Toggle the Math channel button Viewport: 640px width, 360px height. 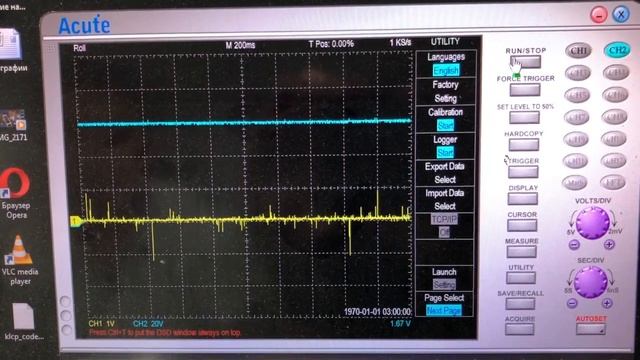575,182
